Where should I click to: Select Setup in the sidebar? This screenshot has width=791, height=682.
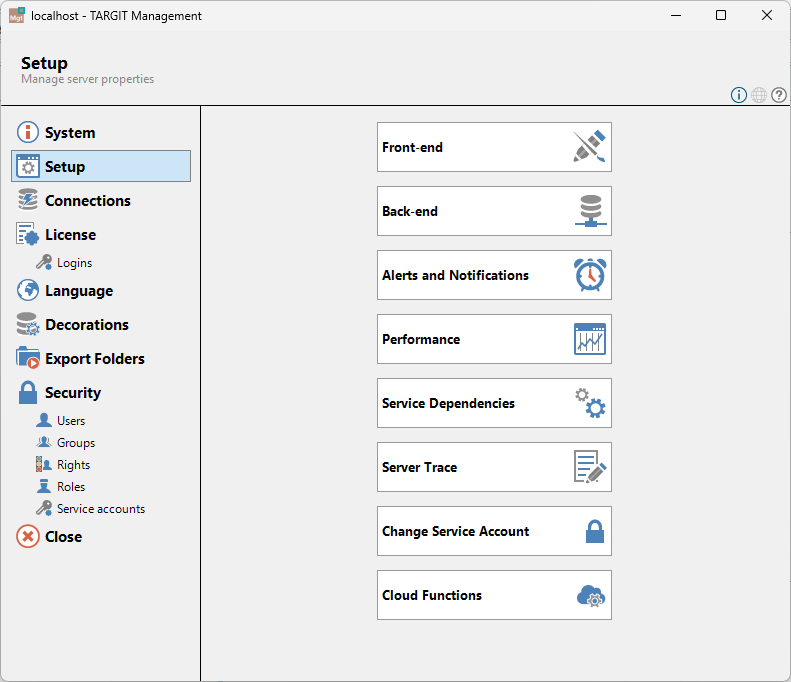[x=101, y=166]
